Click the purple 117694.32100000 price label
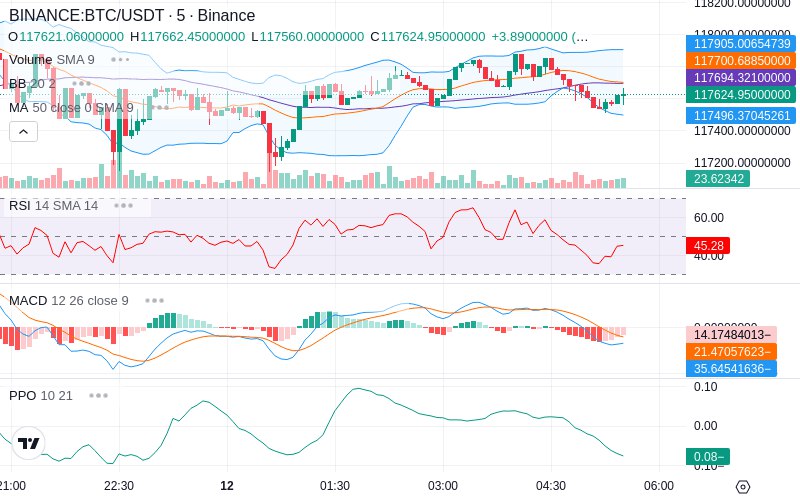The width and height of the screenshot is (800, 500). click(x=741, y=78)
